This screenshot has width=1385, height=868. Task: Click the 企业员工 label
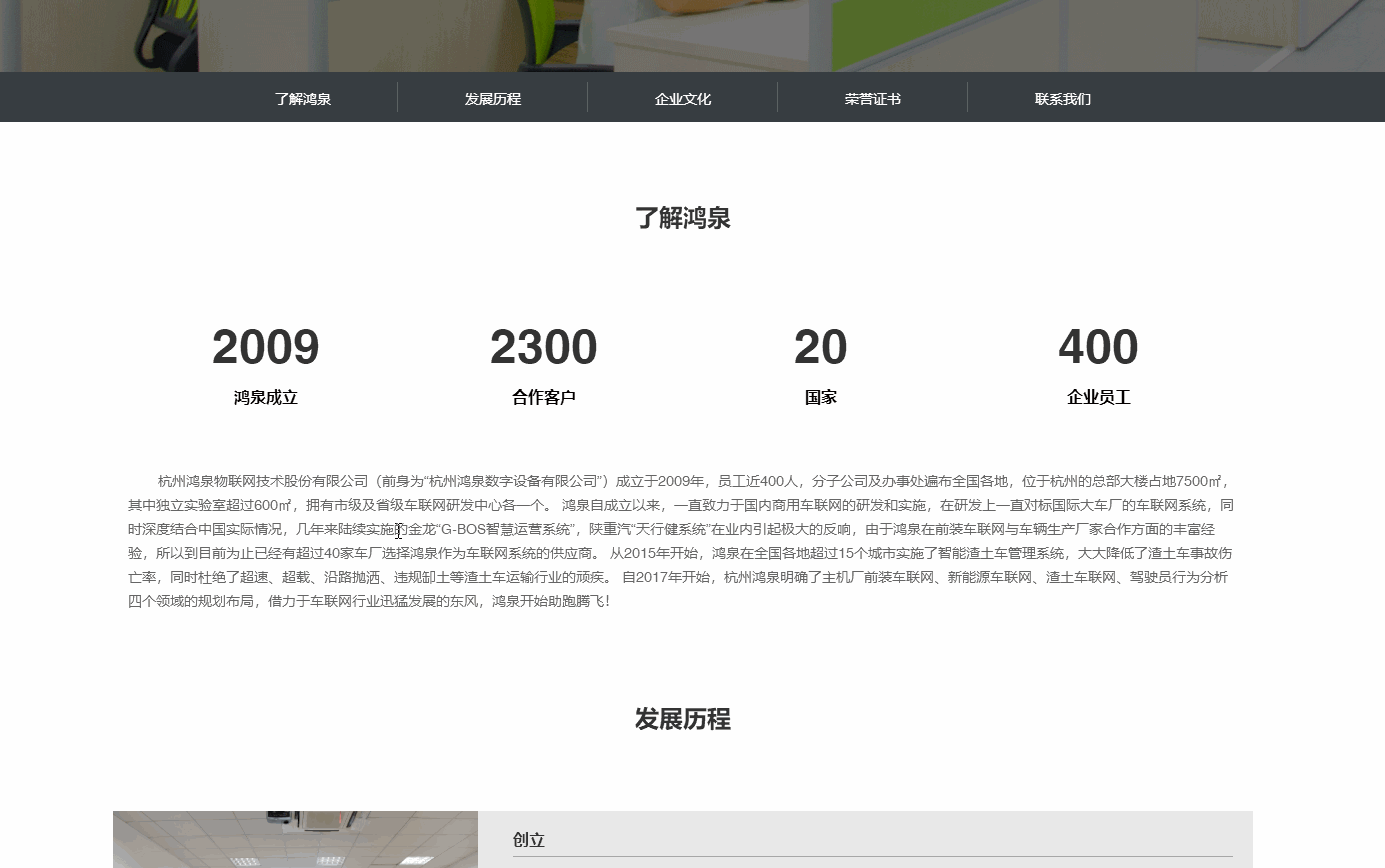click(1098, 396)
